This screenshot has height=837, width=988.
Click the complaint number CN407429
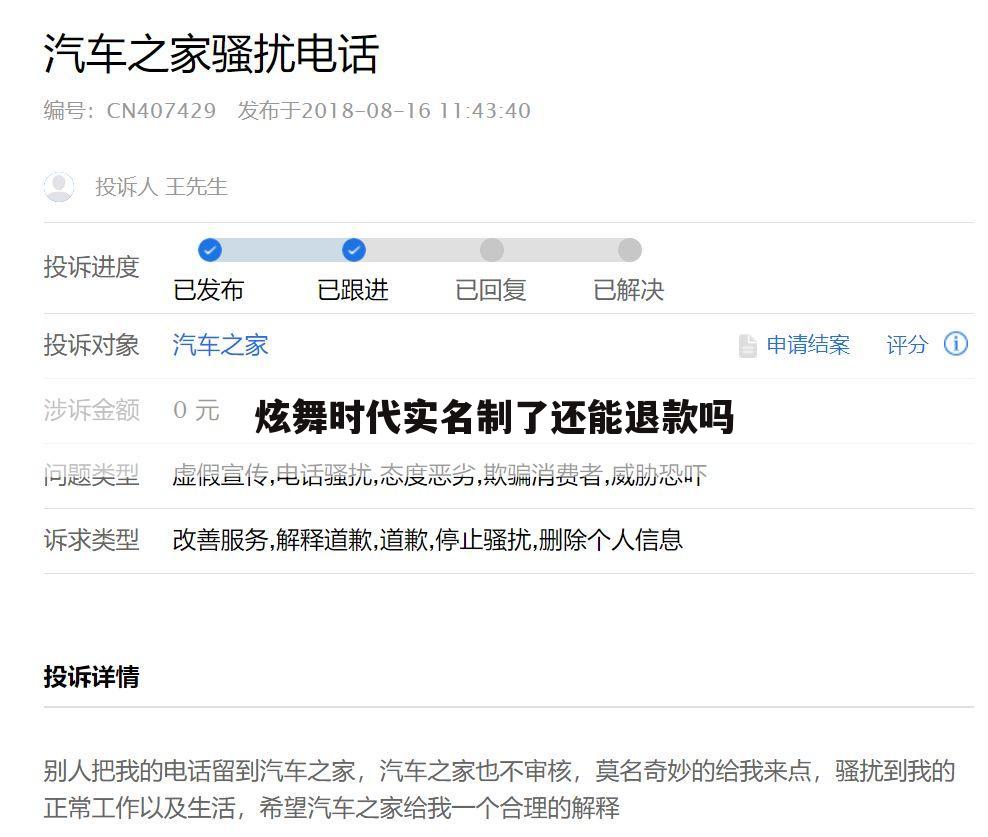pyautogui.click(x=161, y=111)
